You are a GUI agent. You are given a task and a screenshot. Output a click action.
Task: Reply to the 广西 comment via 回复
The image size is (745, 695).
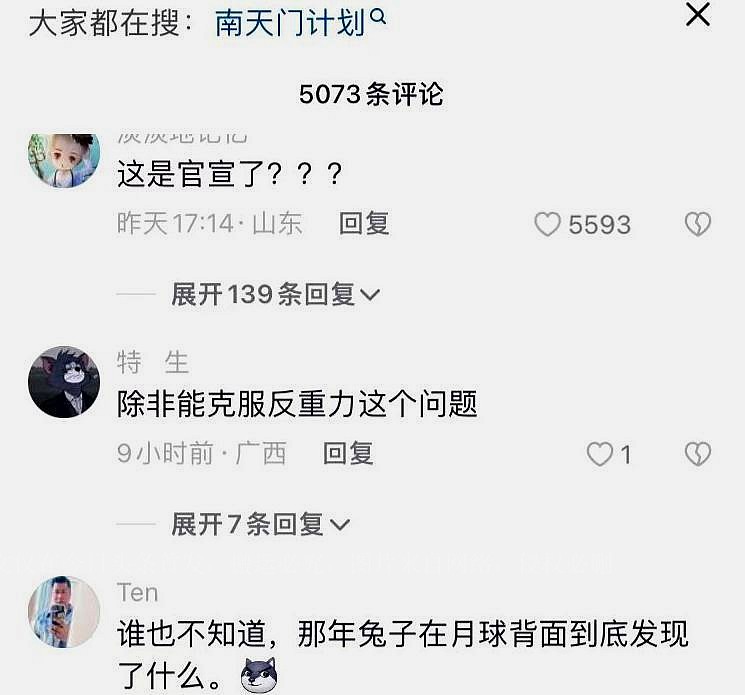click(348, 453)
